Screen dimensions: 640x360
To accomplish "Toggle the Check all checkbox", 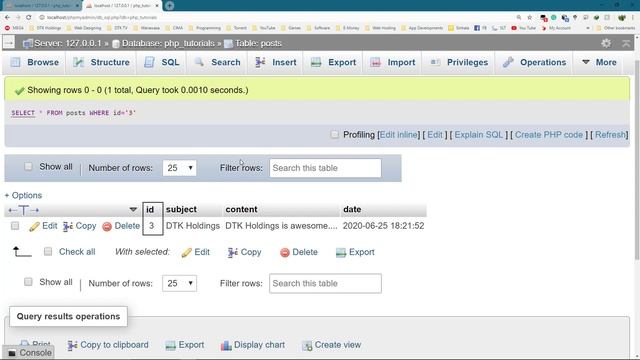I will (48, 251).
